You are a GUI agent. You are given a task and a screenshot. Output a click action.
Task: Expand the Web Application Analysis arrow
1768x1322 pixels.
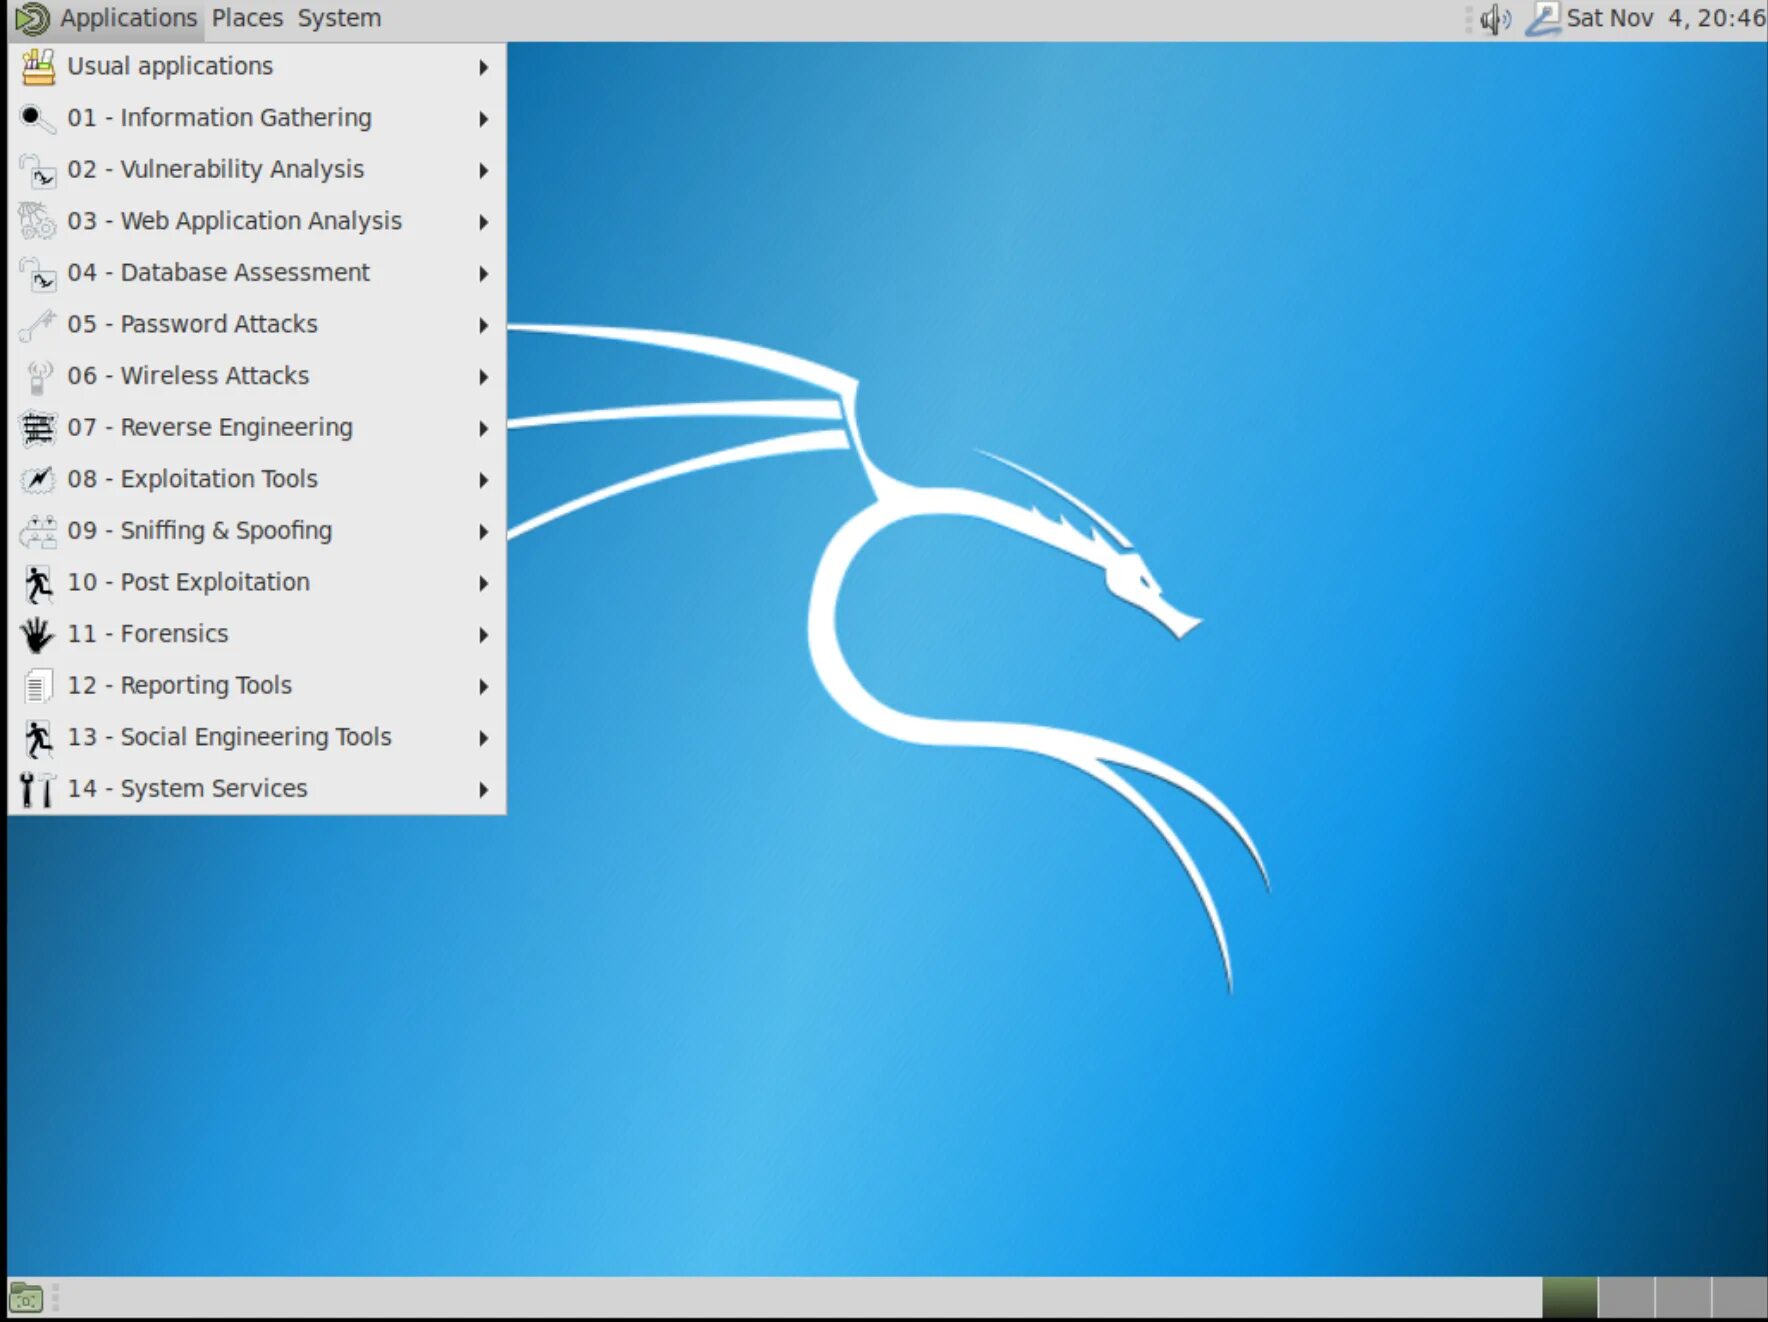point(484,222)
